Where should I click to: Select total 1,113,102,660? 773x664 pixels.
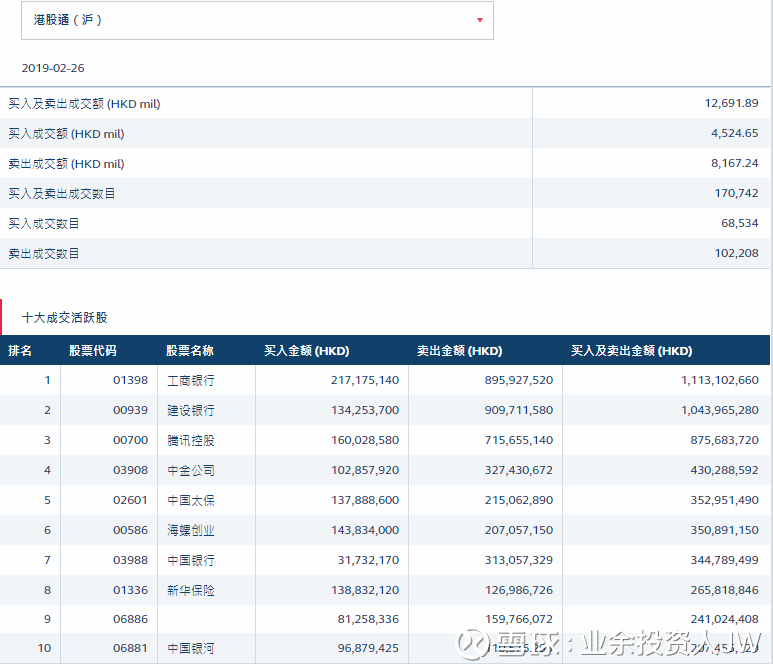coord(720,380)
